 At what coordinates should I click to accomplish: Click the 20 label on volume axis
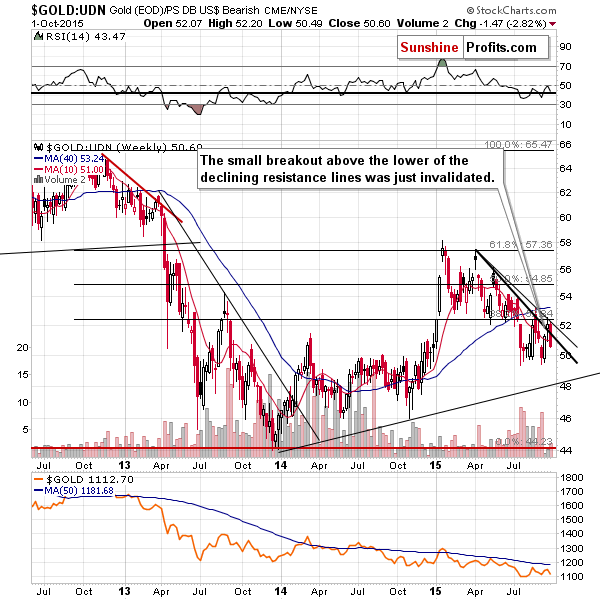point(23,347)
